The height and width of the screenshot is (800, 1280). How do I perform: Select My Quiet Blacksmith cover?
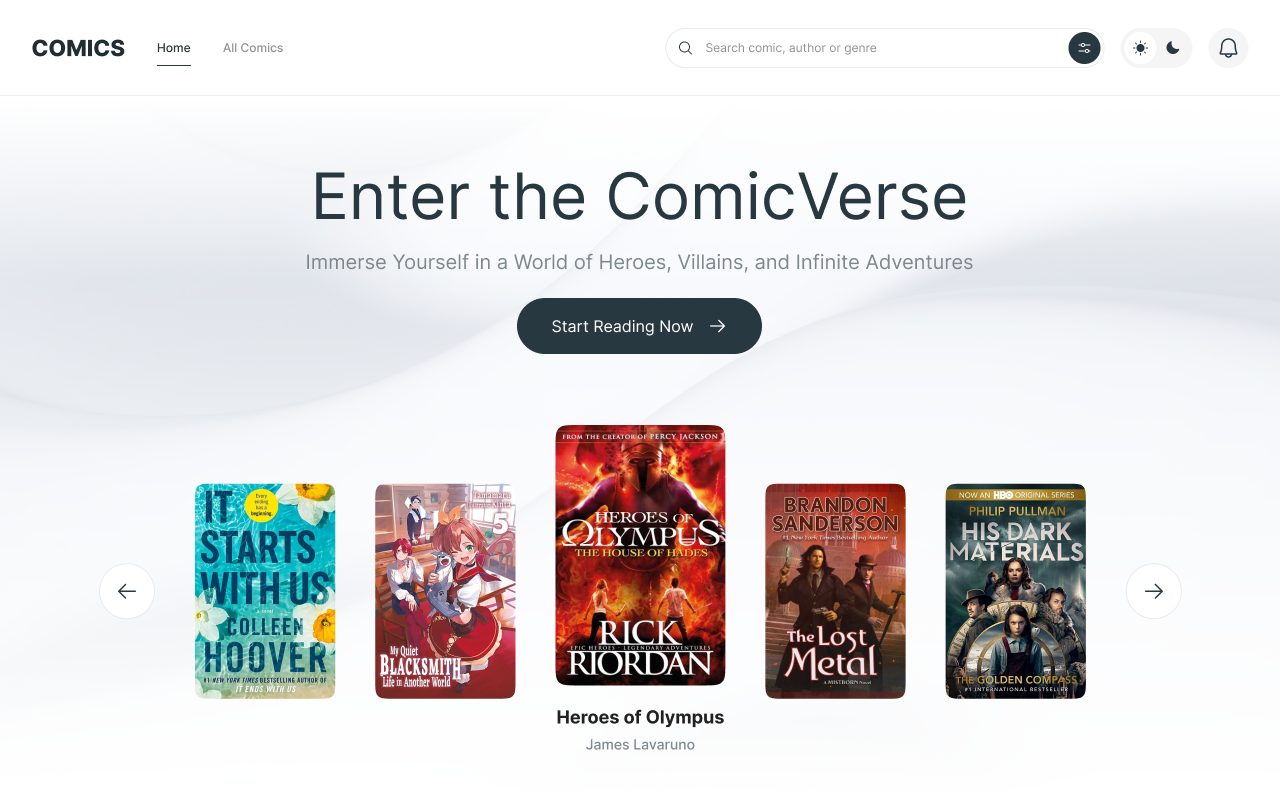445,591
